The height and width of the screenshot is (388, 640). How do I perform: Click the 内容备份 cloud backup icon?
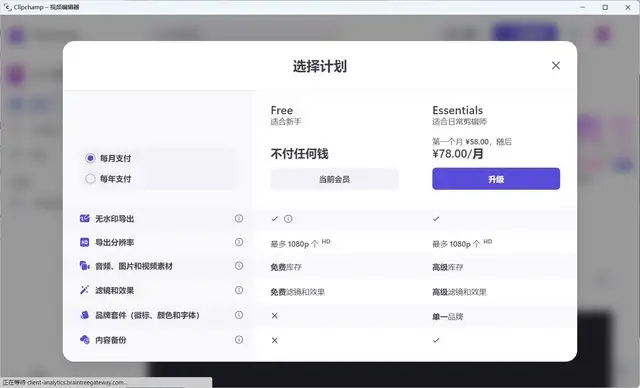click(84, 339)
